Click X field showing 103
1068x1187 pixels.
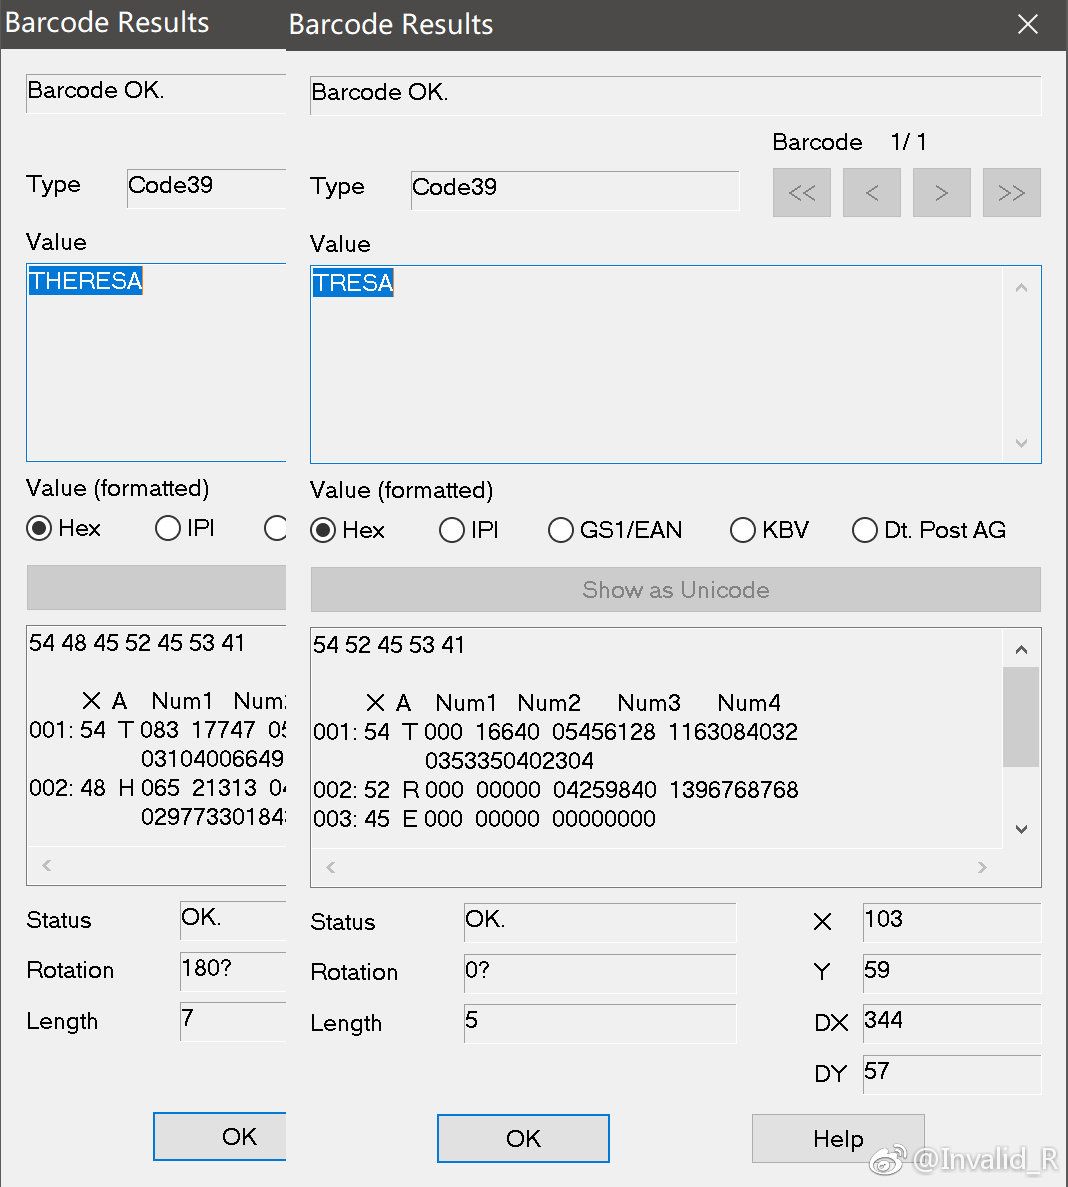tap(951, 922)
